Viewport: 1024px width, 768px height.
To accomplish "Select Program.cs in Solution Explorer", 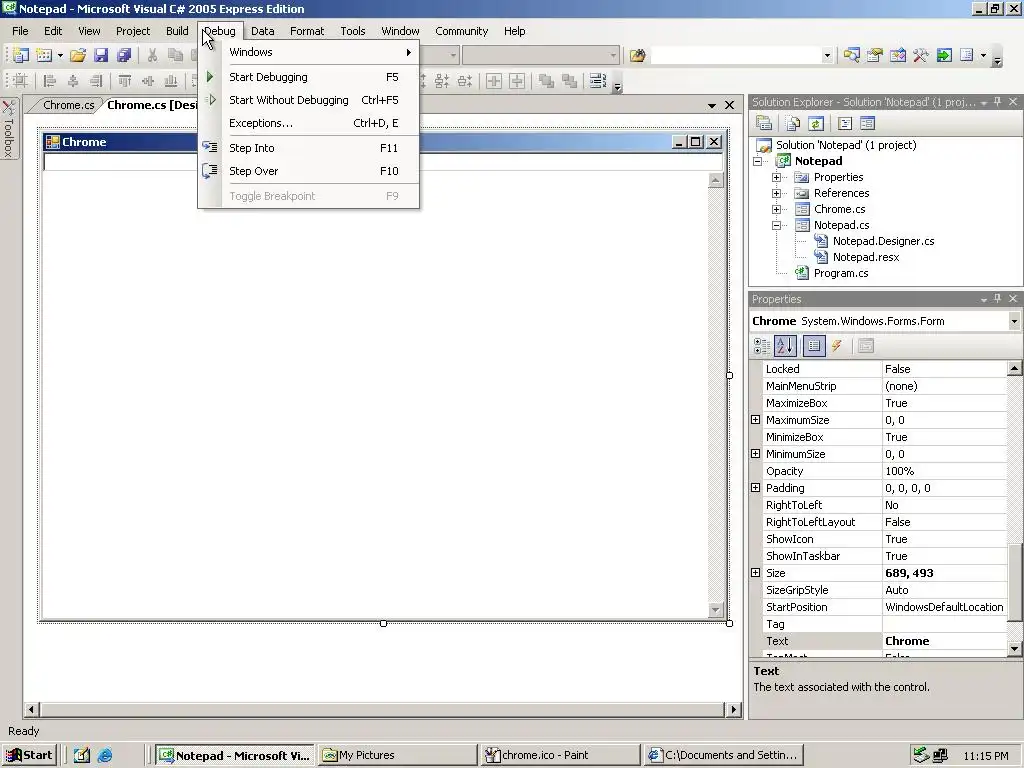I will point(840,274).
